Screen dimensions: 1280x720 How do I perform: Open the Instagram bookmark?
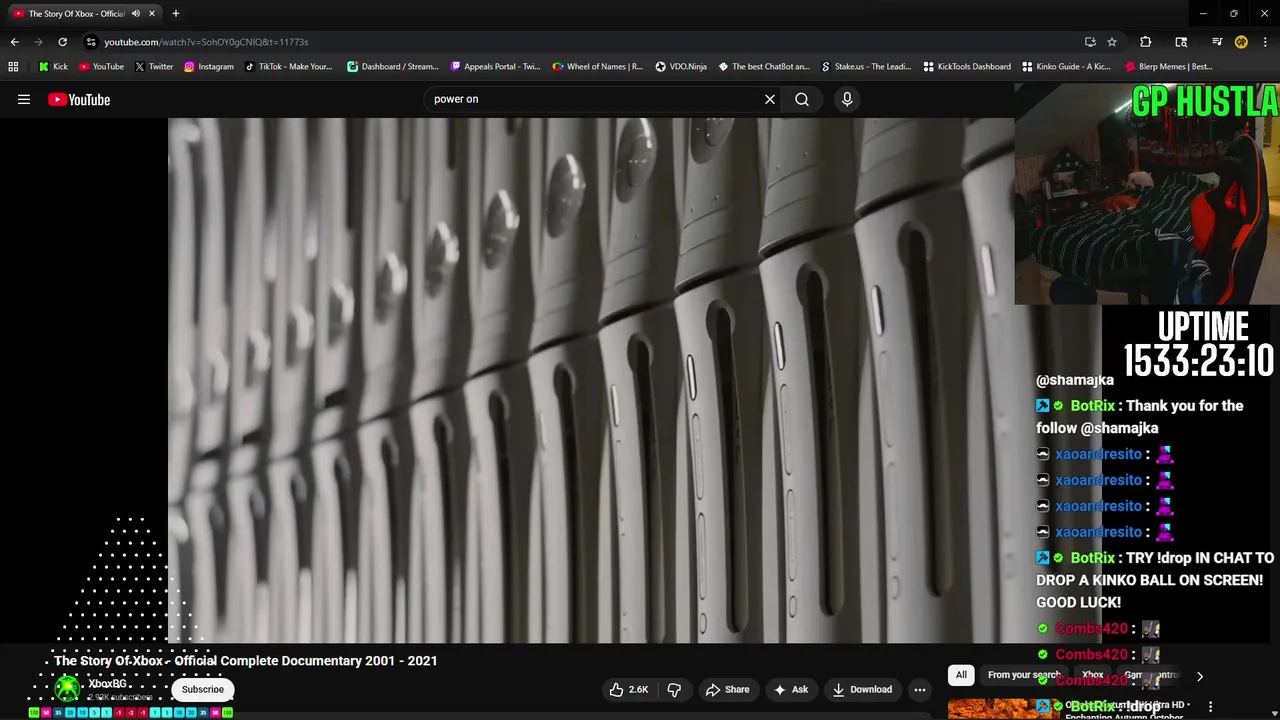click(x=209, y=67)
